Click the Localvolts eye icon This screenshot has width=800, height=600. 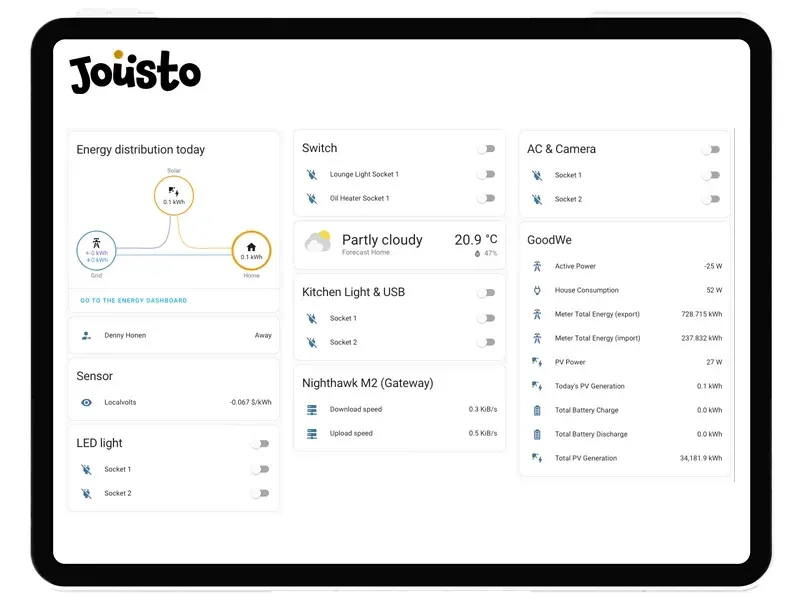point(86,403)
